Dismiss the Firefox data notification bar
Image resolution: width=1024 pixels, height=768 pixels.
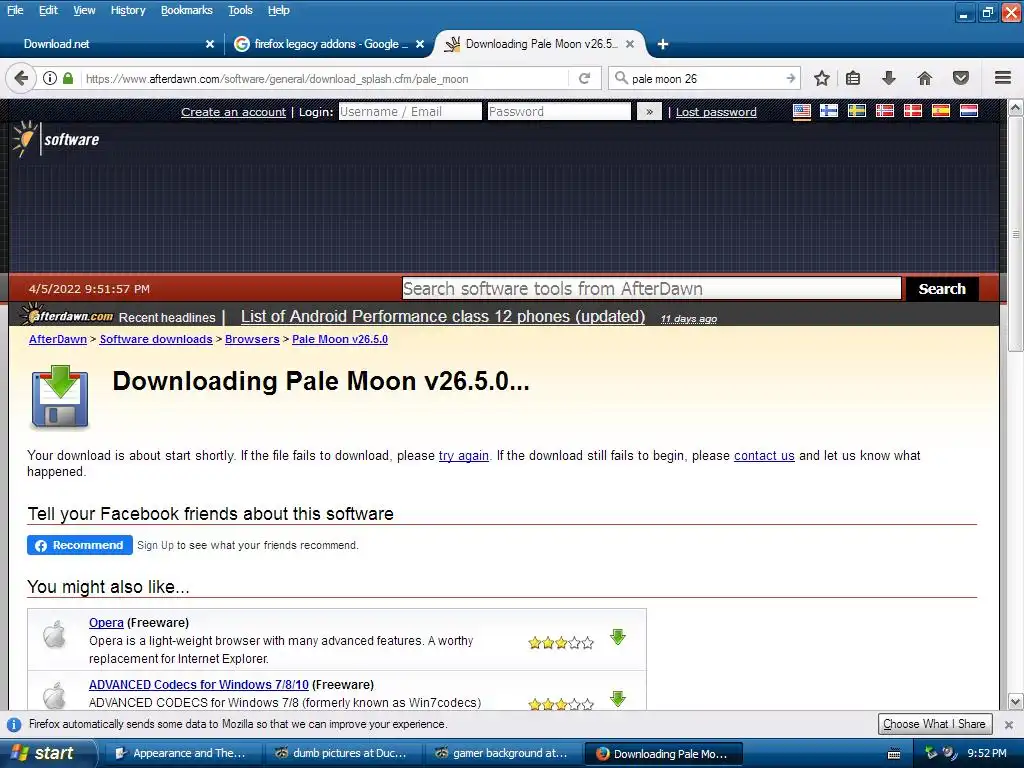pyautogui.click(x=1008, y=724)
